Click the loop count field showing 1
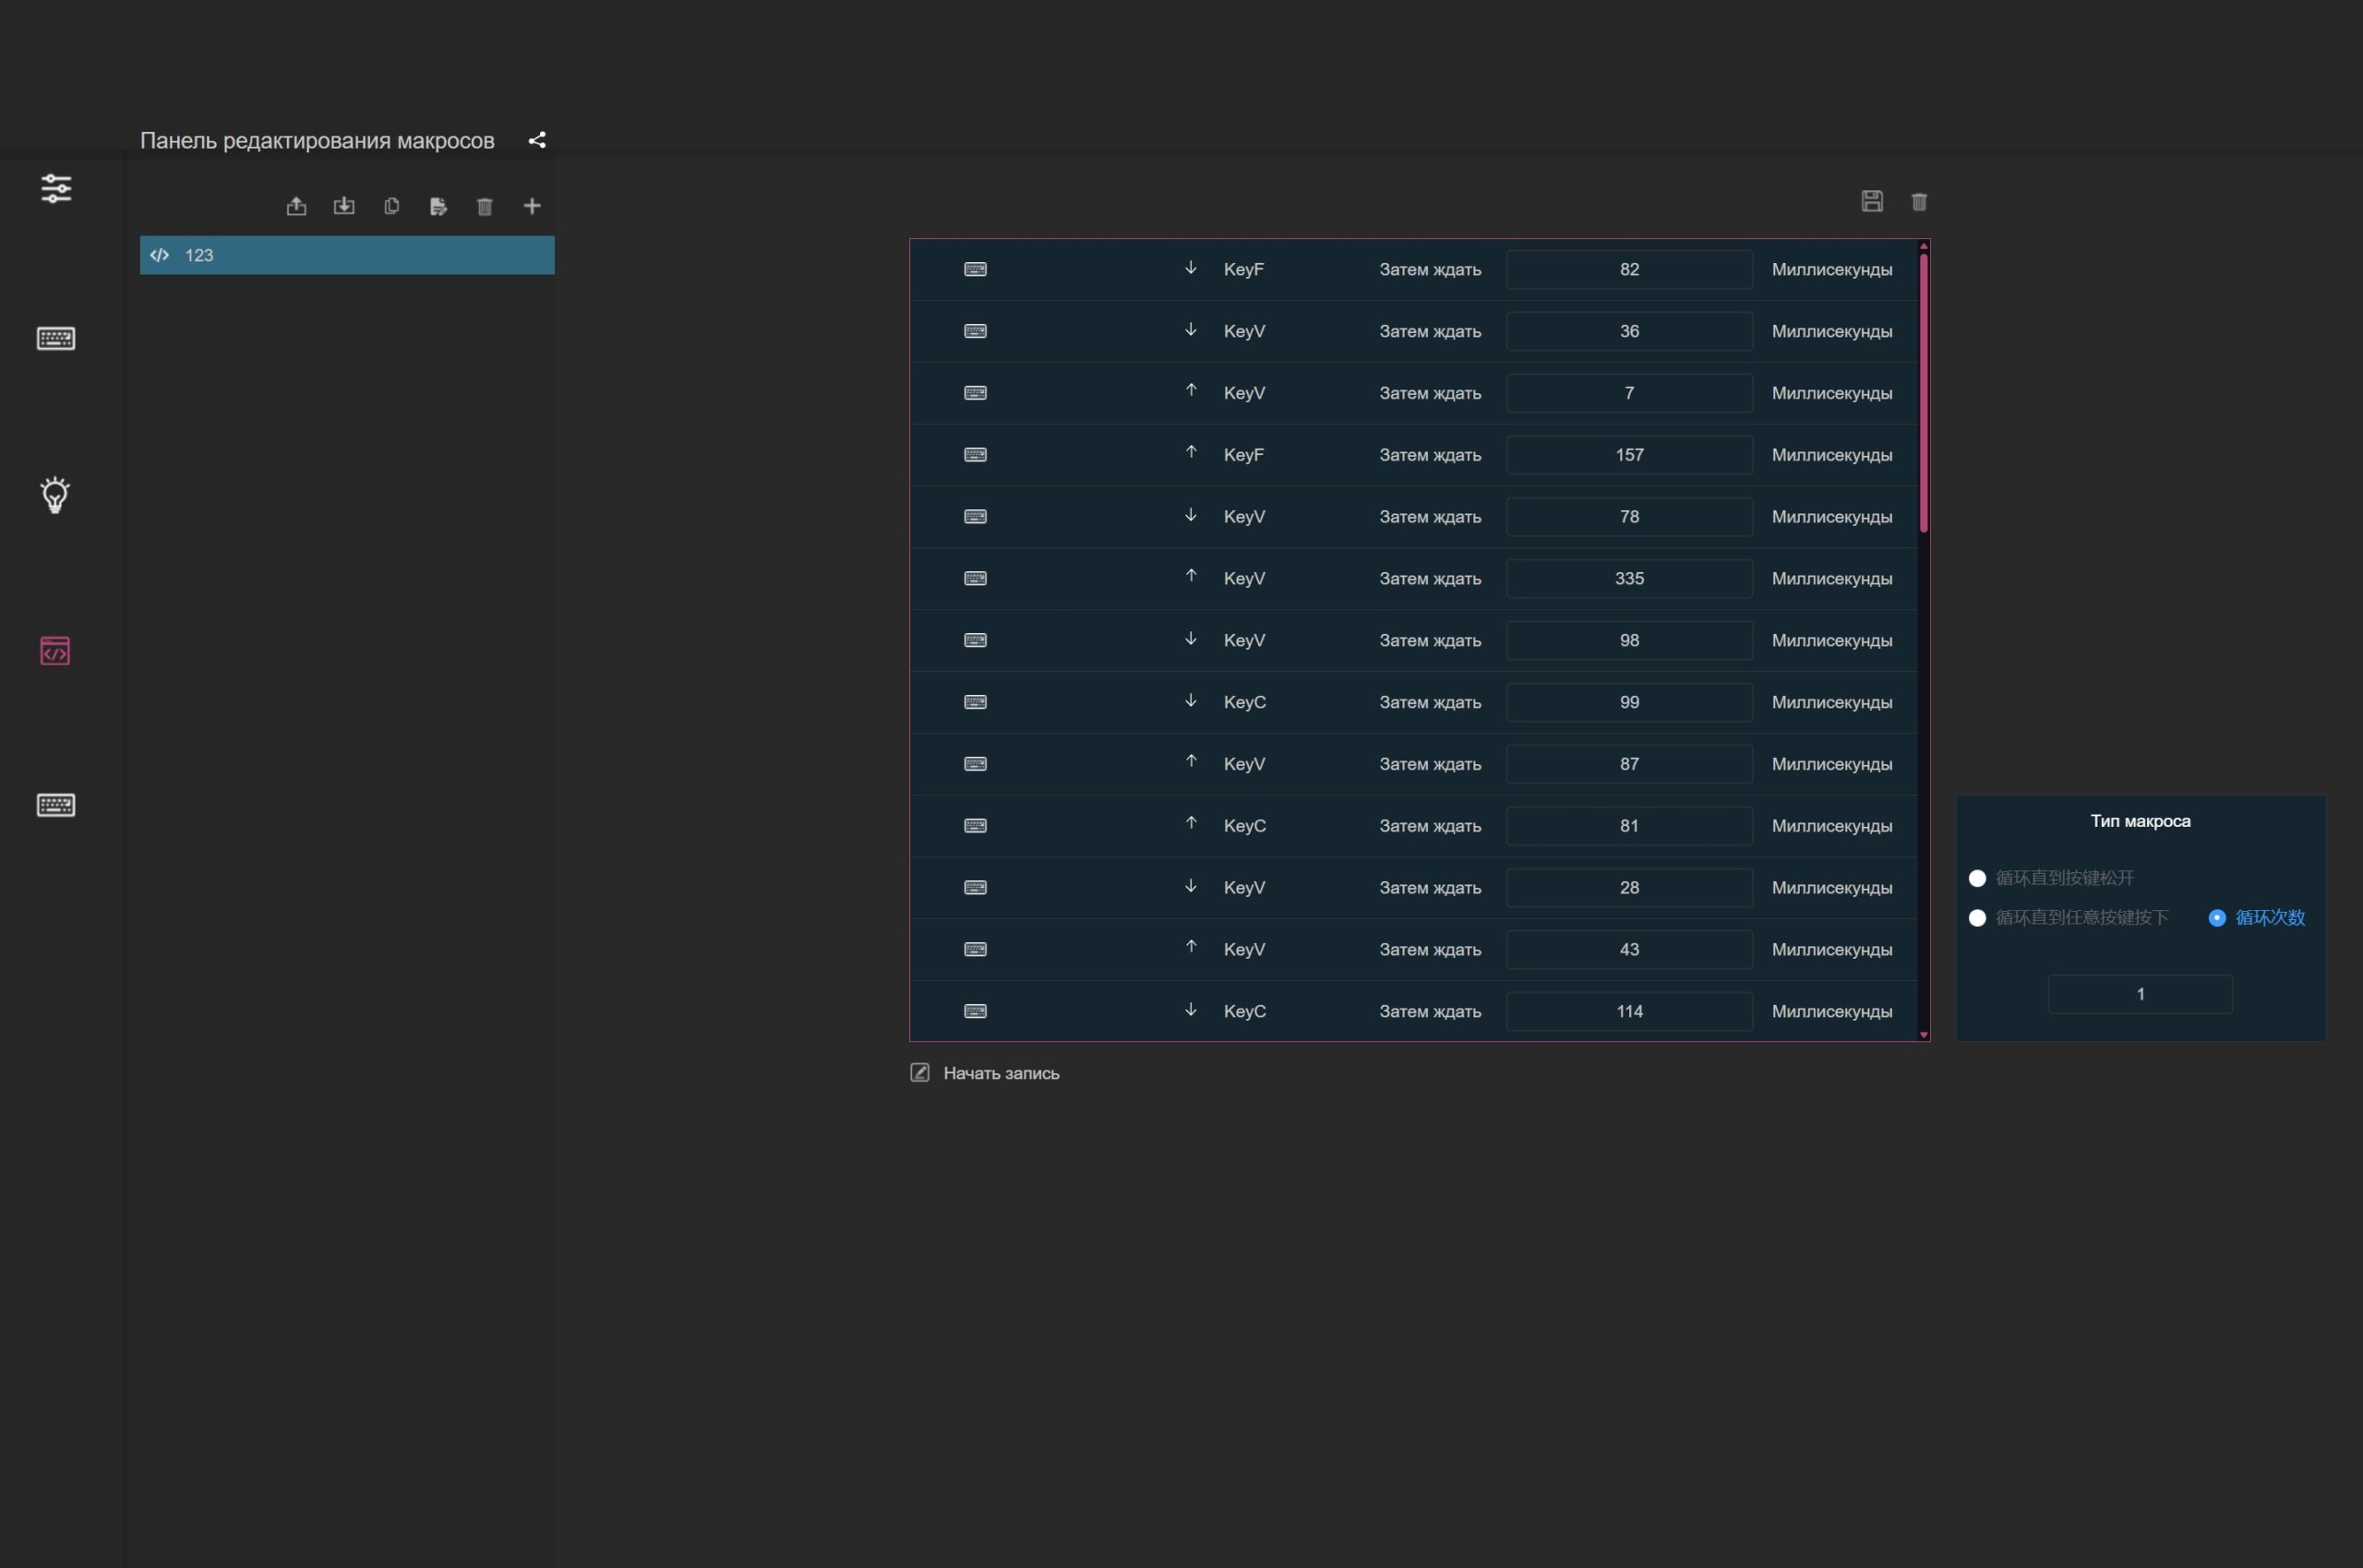This screenshot has width=2363, height=1568. click(x=2140, y=994)
